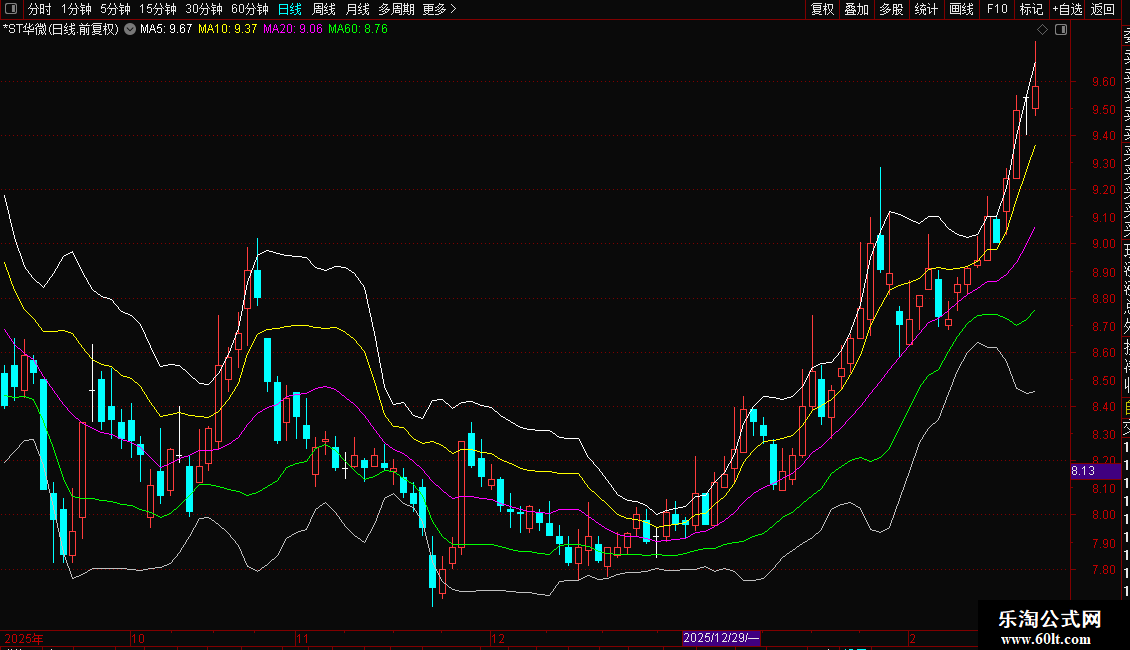Click the 2025/12/29/一 date marker

coord(721,638)
